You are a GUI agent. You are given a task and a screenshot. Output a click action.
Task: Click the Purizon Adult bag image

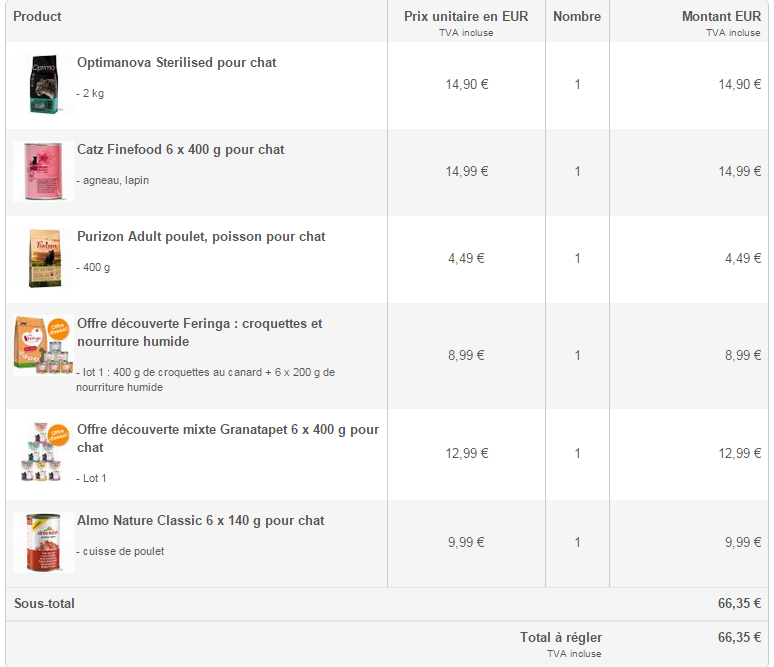click(43, 258)
